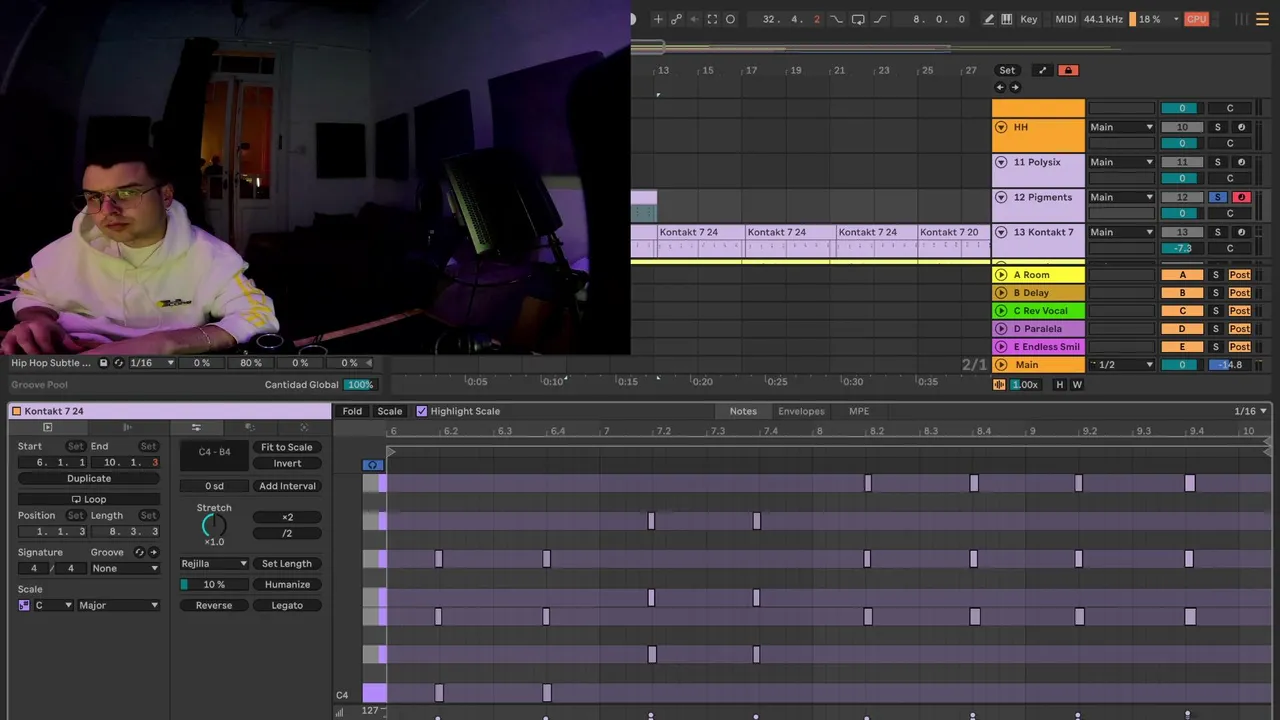Click the re-enable automation back arrow
The image size is (1280, 720).
tap(694, 19)
